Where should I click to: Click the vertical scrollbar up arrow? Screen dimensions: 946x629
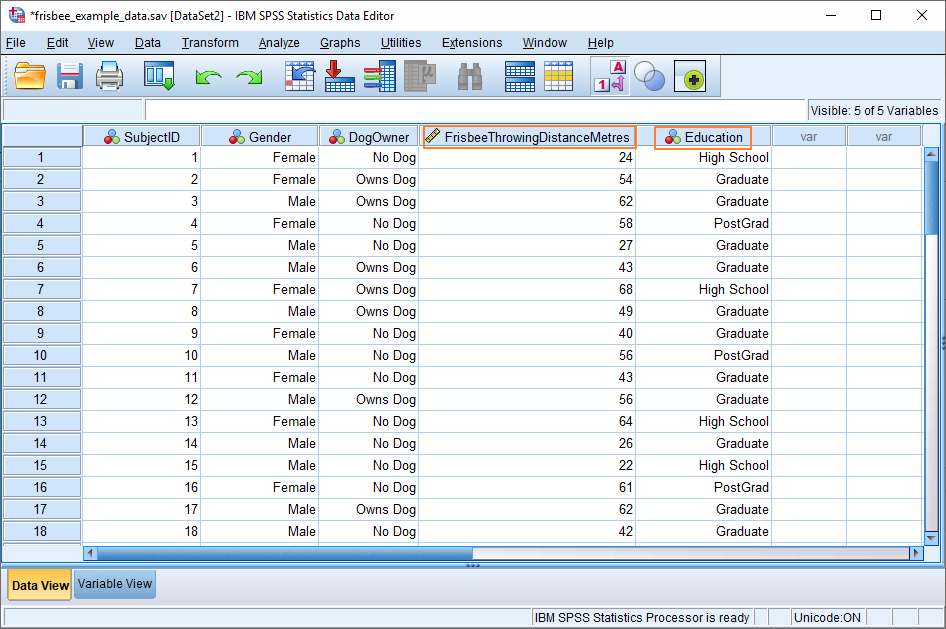click(931, 154)
